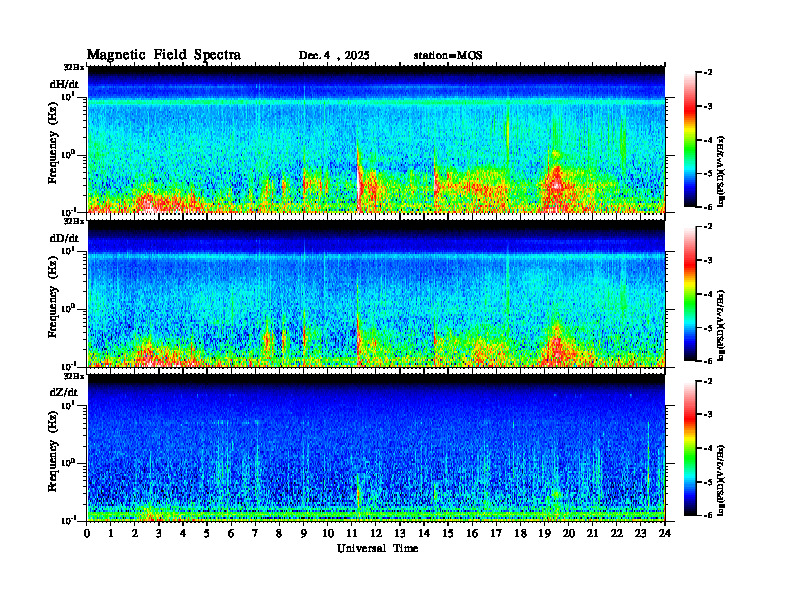The height and width of the screenshot is (612, 792).
Task: Click the "-3" value on dZ/dt color scale
Action: coord(708,415)
